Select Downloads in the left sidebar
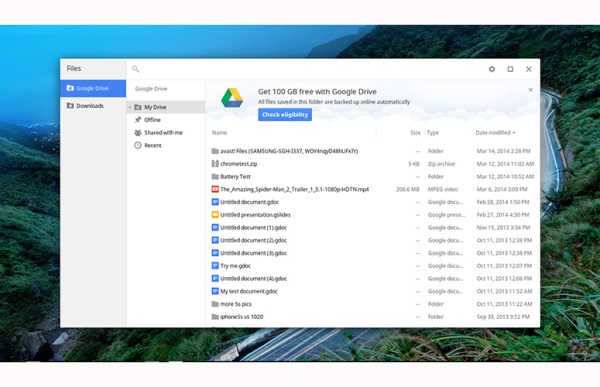 [x=93, y=106]
